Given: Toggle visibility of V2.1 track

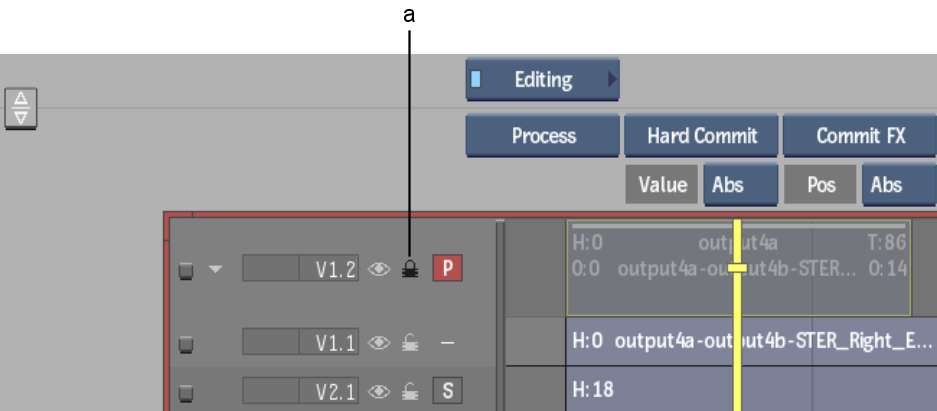Looking at the screenshot, I should click(379, 391).
